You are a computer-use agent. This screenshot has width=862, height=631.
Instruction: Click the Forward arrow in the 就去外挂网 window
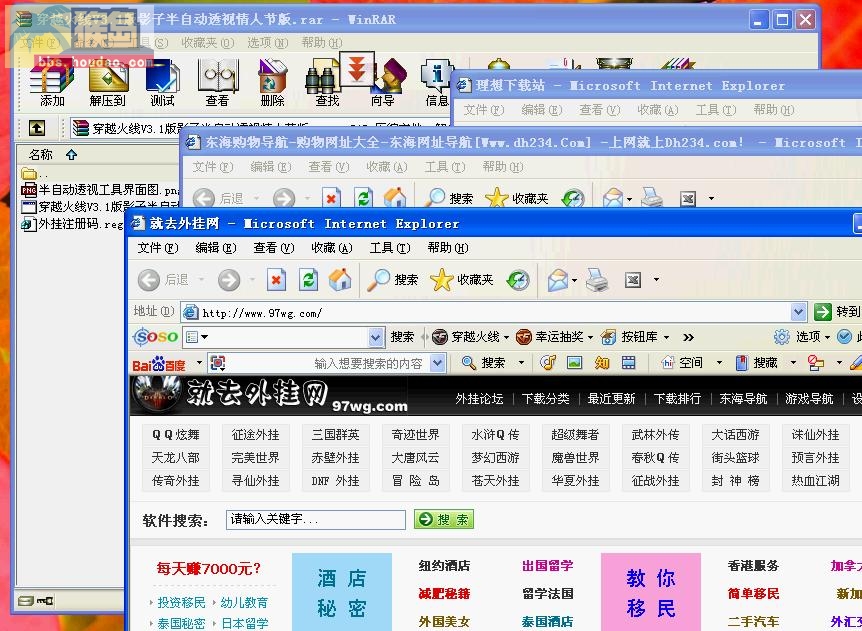[229, 280]
